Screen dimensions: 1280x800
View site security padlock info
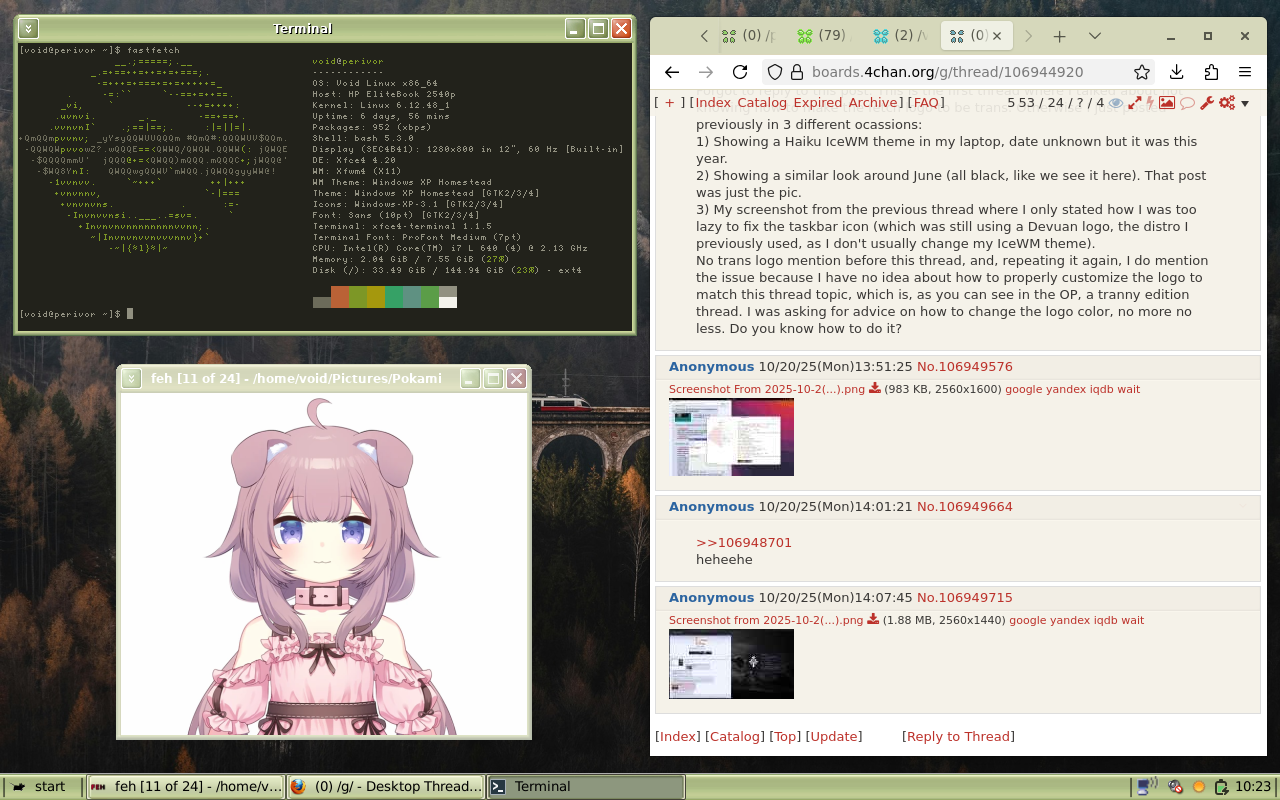[796, 72]
